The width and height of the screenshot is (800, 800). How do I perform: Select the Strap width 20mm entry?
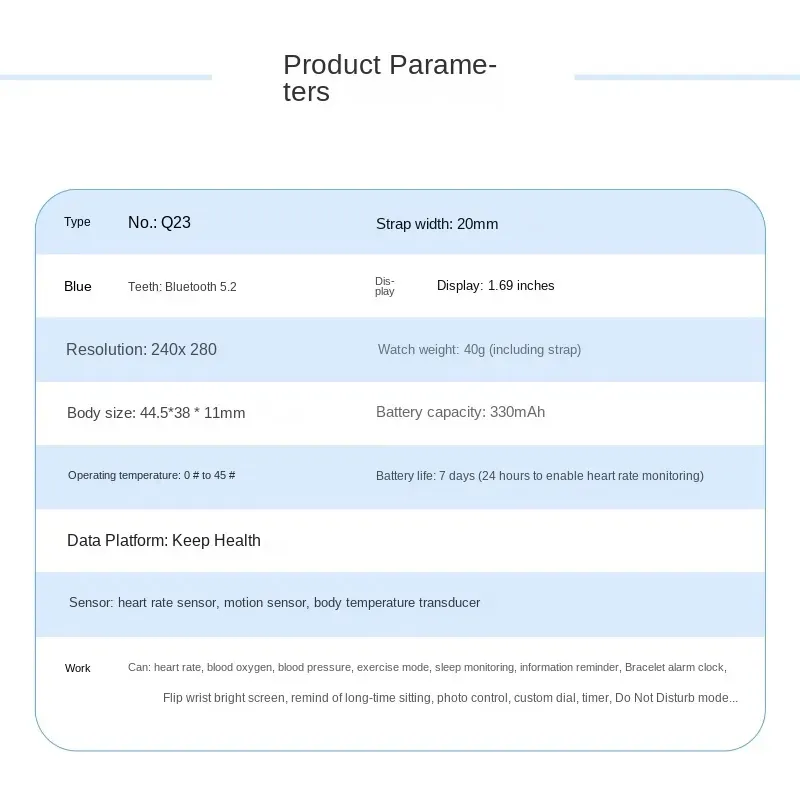click(x=436, y=224)
